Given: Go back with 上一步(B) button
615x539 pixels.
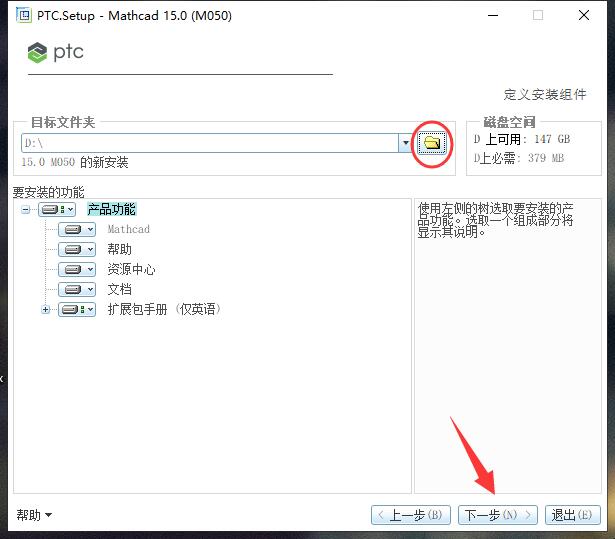Looking at the screenshot, I should tap(410, 515).
